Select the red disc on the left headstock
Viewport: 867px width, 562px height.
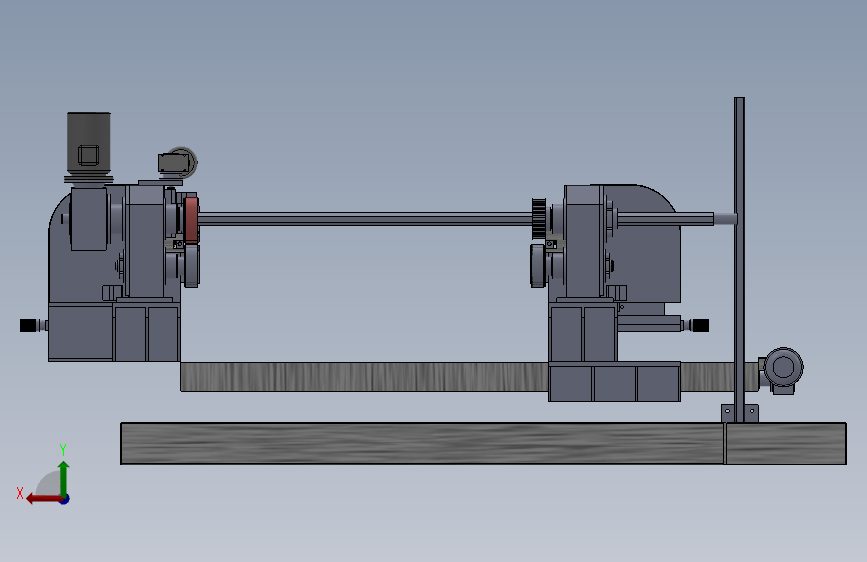191,220
